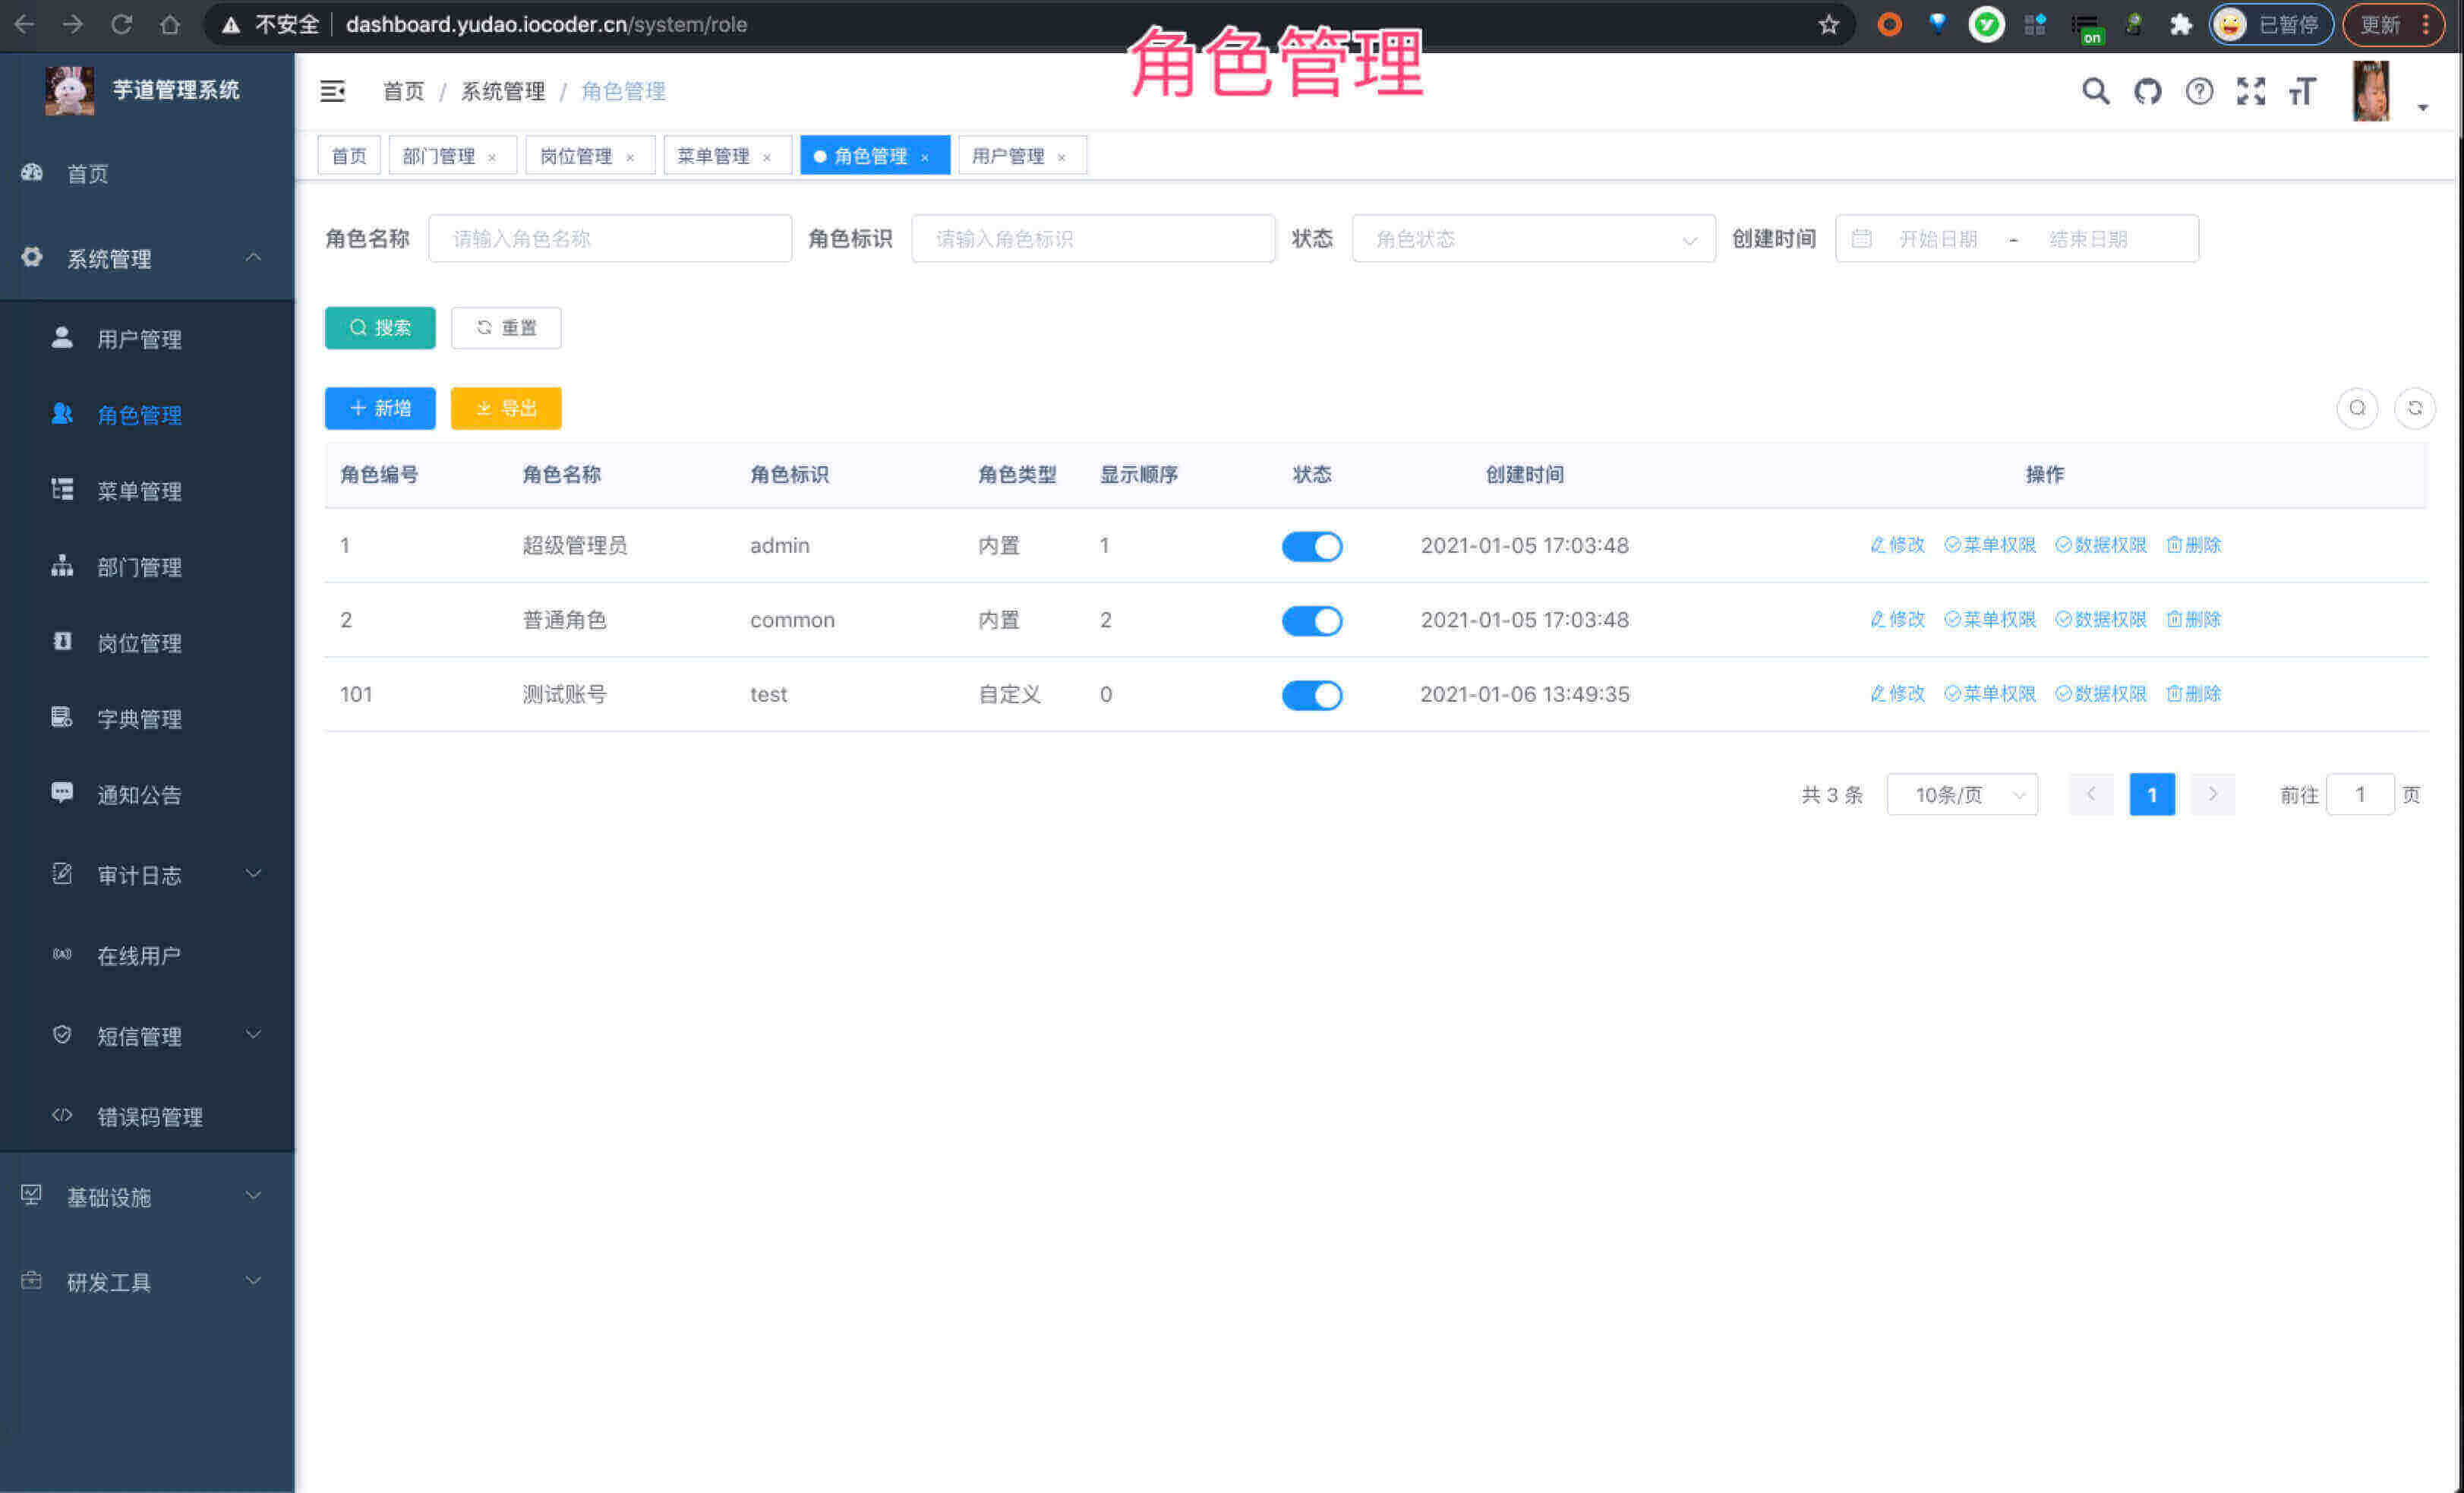The image size is (2464, 1493).
Task: Click the 字典管理 book icon in sidebar
Action: (x=62, y=718)
